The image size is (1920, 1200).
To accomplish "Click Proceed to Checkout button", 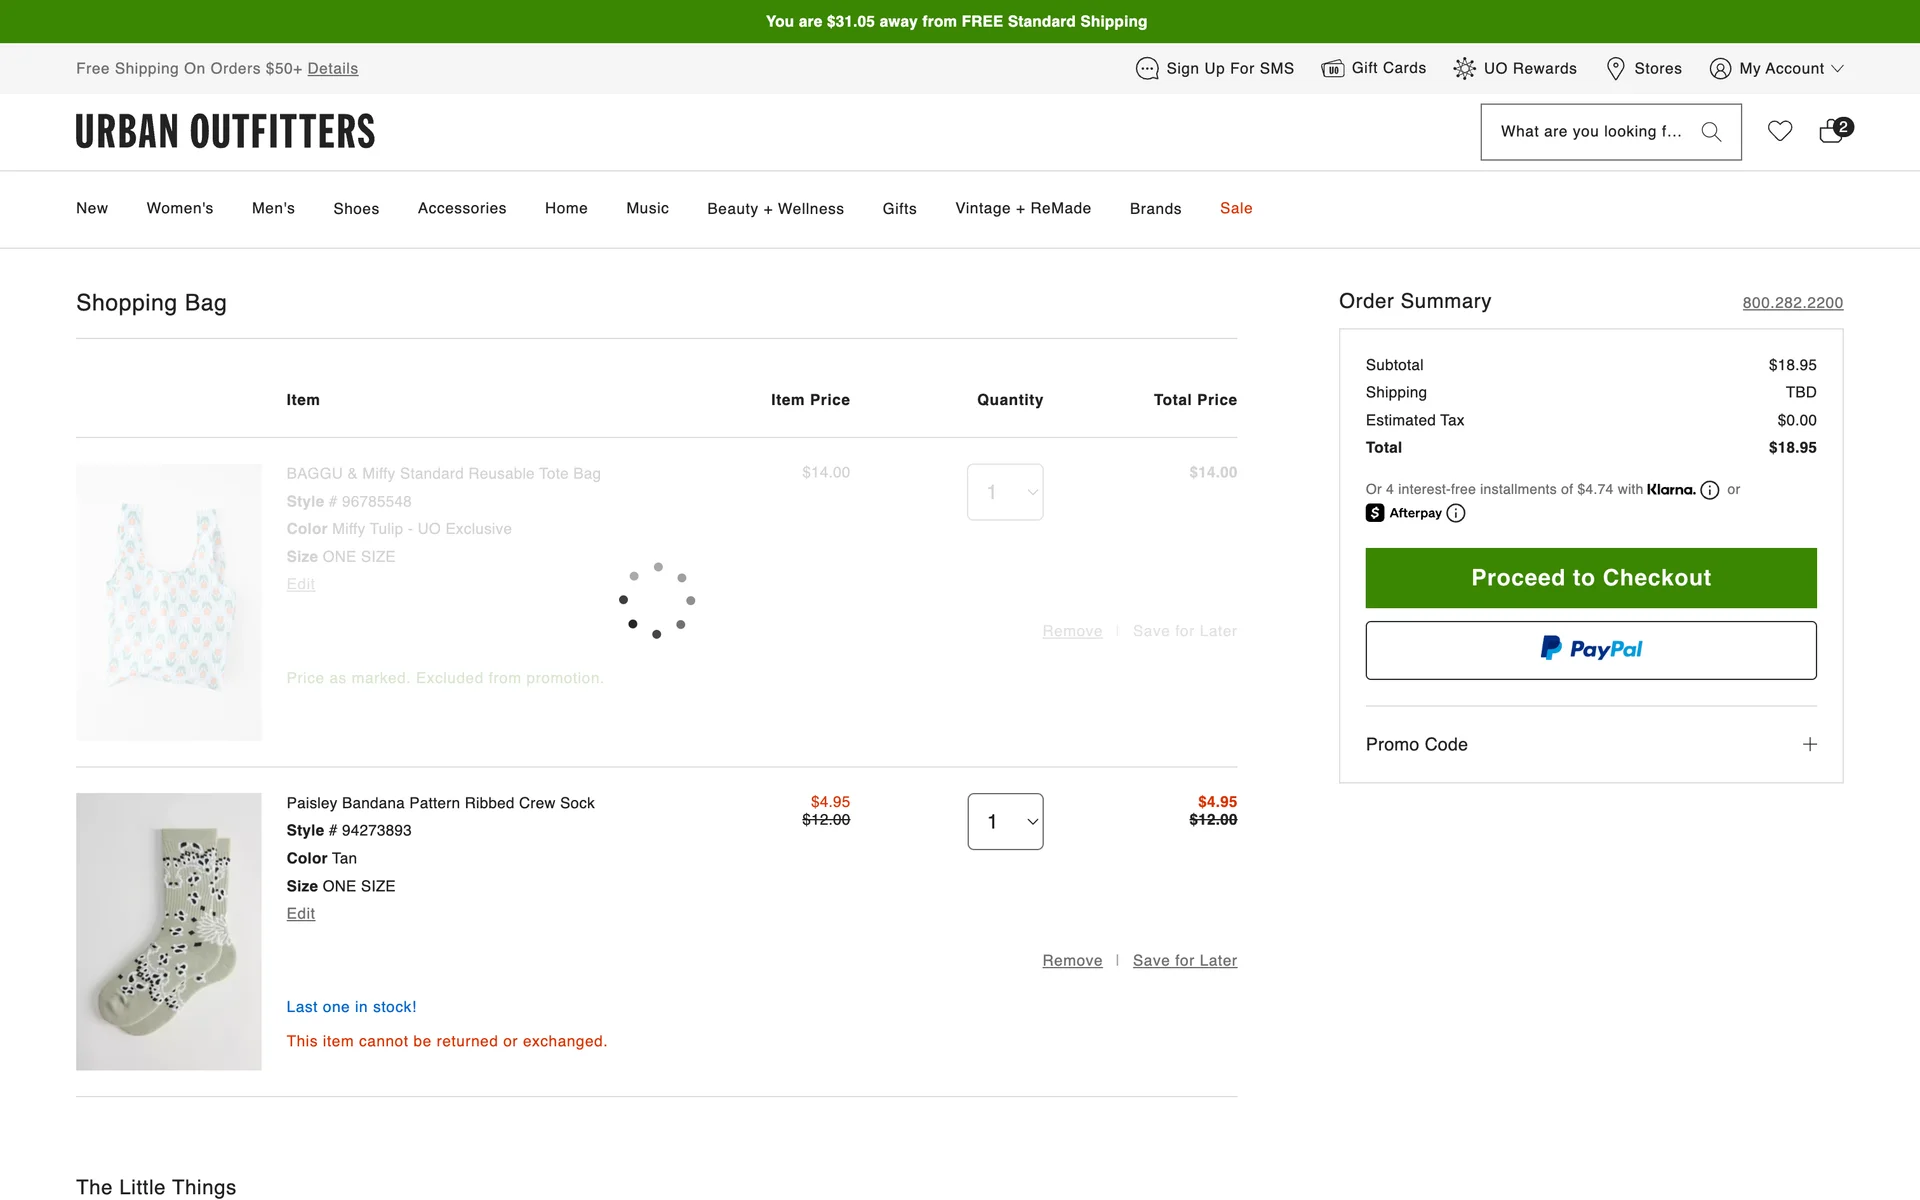I will point(1590,578).
